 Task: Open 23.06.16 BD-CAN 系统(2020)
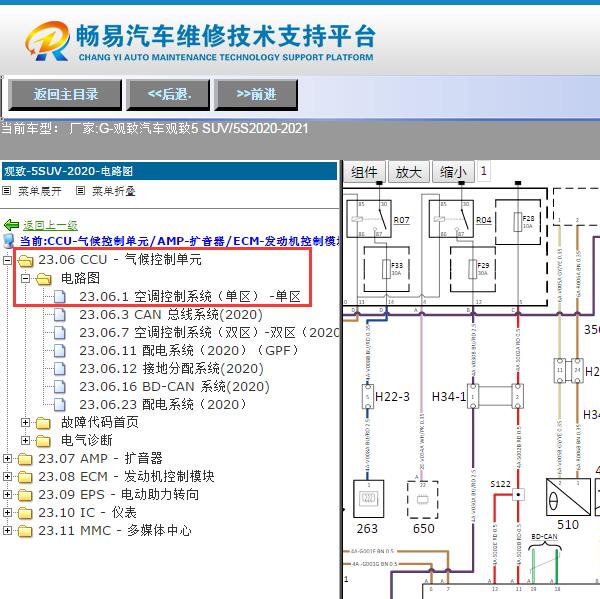click(x=174, y=387)
